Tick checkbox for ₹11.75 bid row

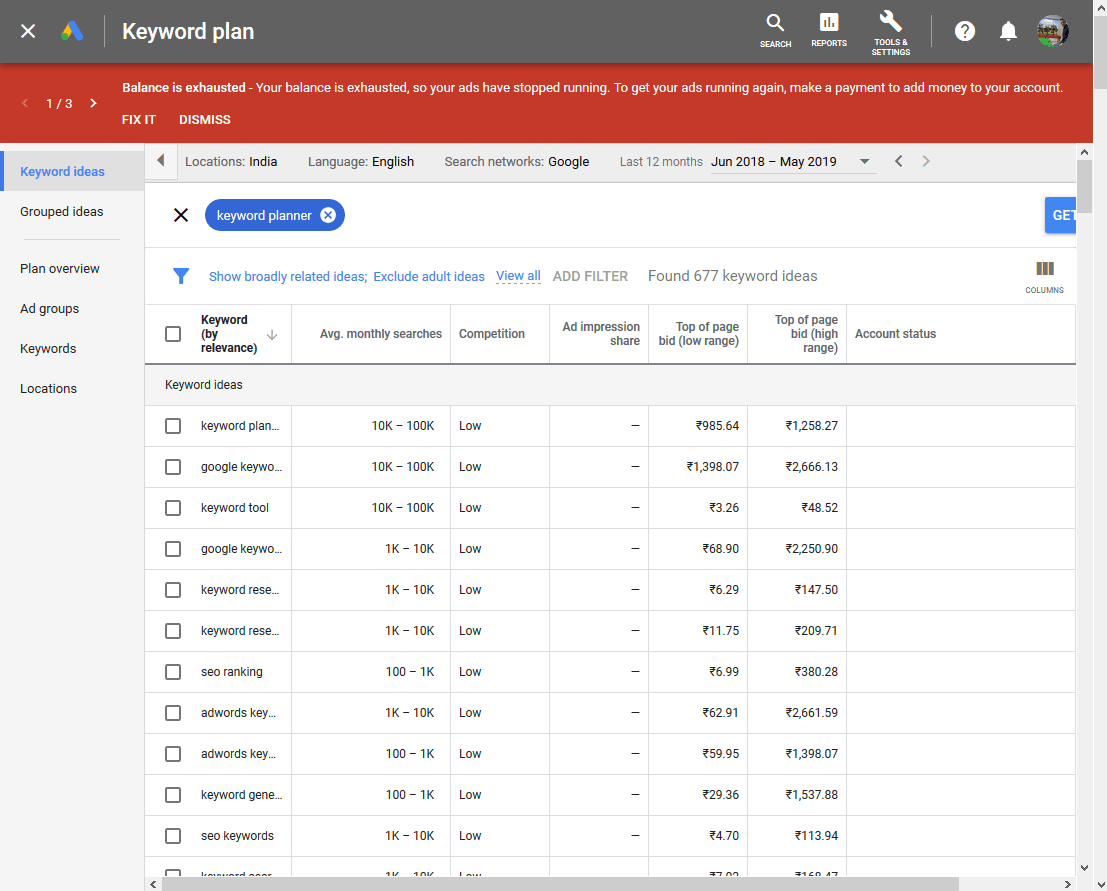(x=173, y=631)
